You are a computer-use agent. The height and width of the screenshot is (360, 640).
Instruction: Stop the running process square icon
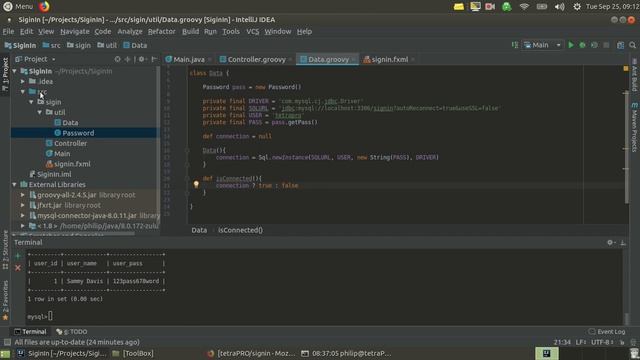[x=606, y=45]
